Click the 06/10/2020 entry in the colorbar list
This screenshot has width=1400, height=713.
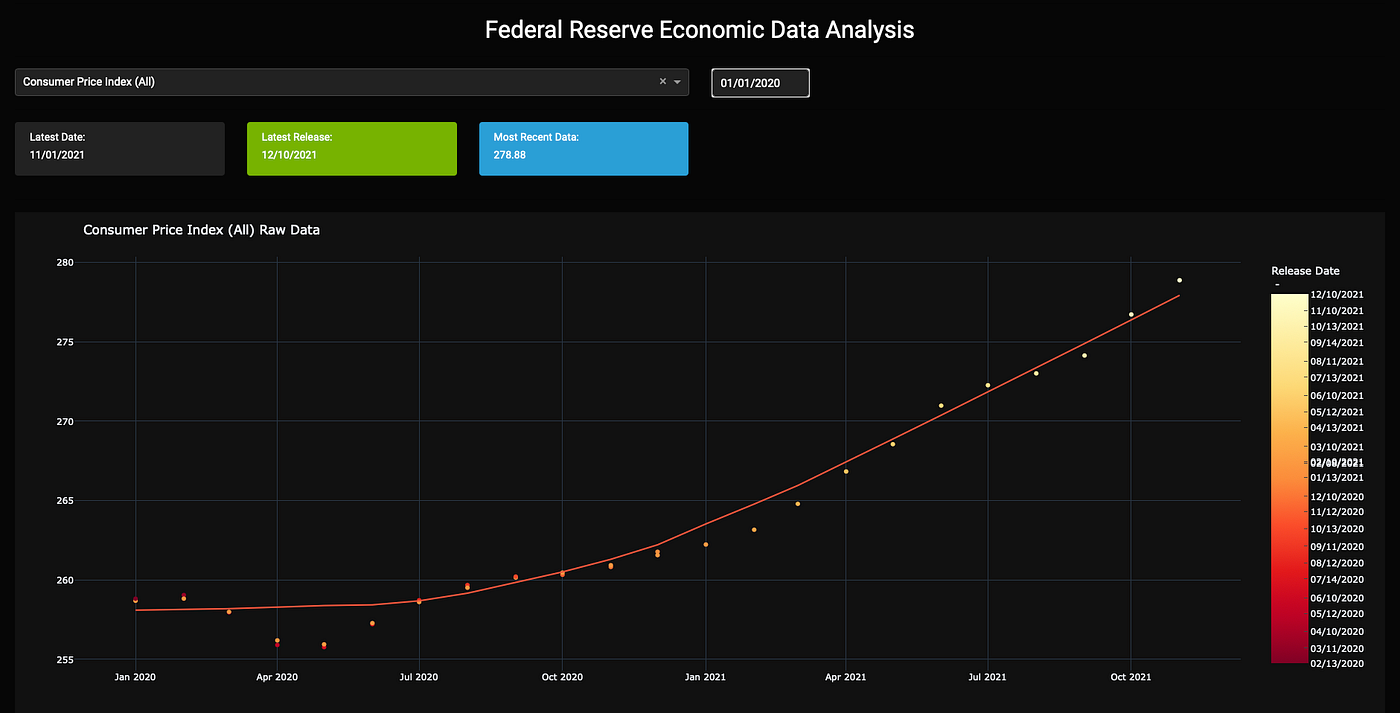[x=1336, y=597]
